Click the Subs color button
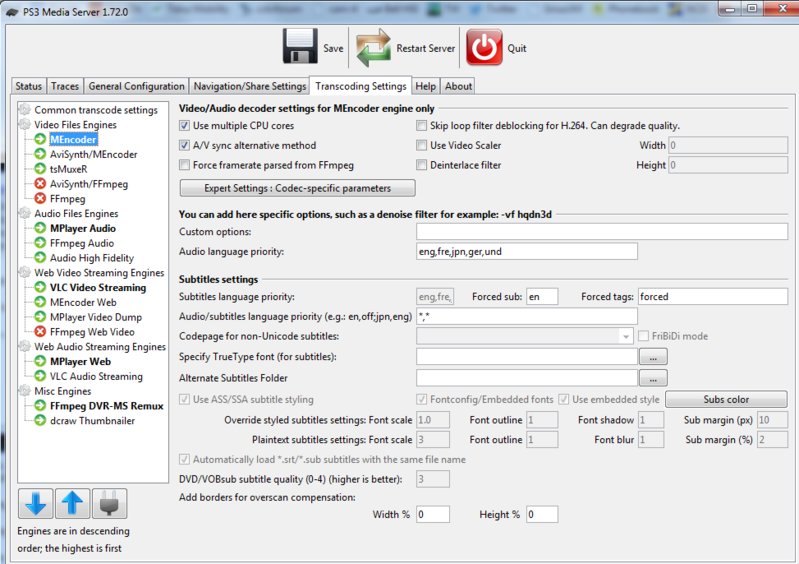This screenshot has height=564, width=799. pos(726,399)
